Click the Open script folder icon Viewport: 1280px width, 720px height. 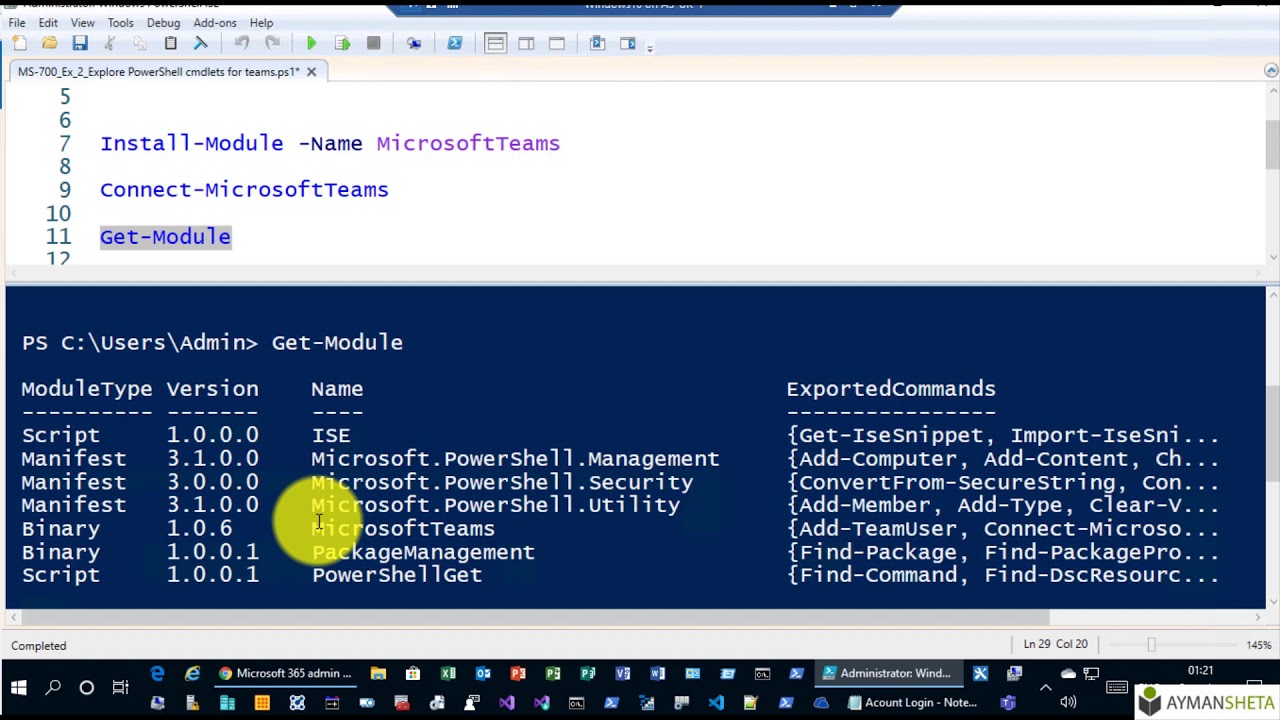pyautogui.click(x=49, y=43)
